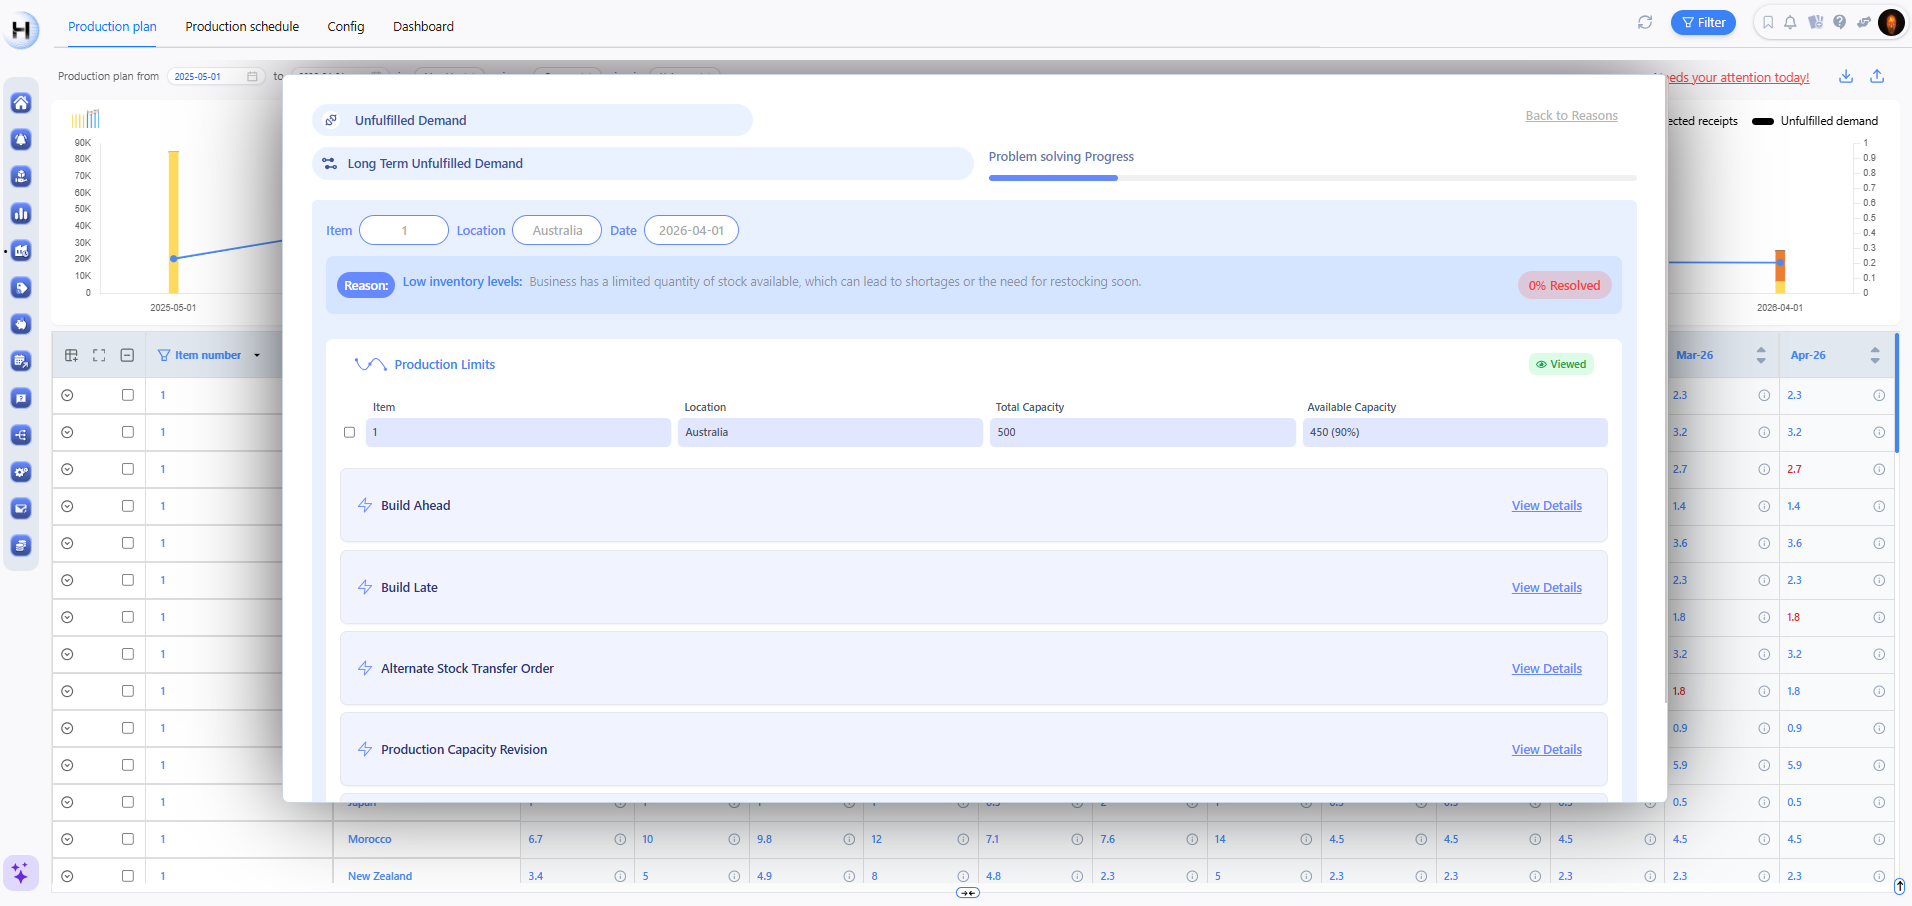Check the first table row checkbox
Image resolution: width=1912 pixels, height=906 pixels.
pyautogui.click(x=128, y=395)
